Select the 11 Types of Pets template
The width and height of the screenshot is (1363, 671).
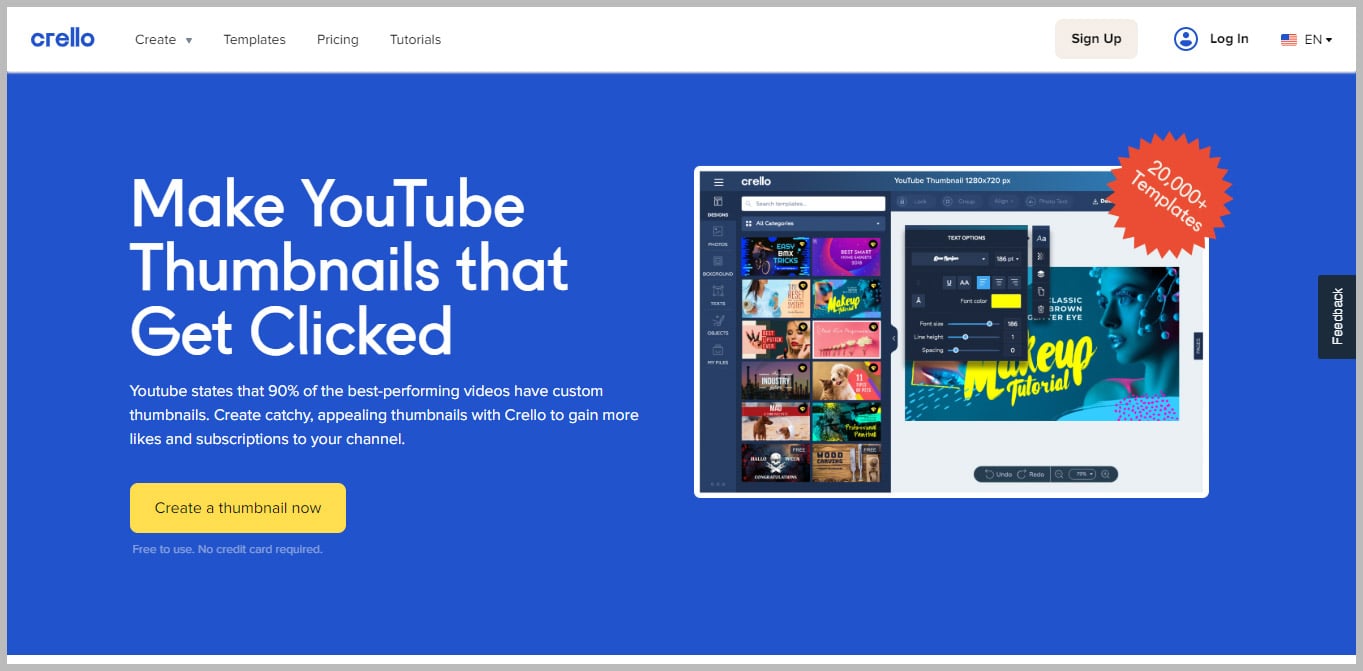[846, 381]
